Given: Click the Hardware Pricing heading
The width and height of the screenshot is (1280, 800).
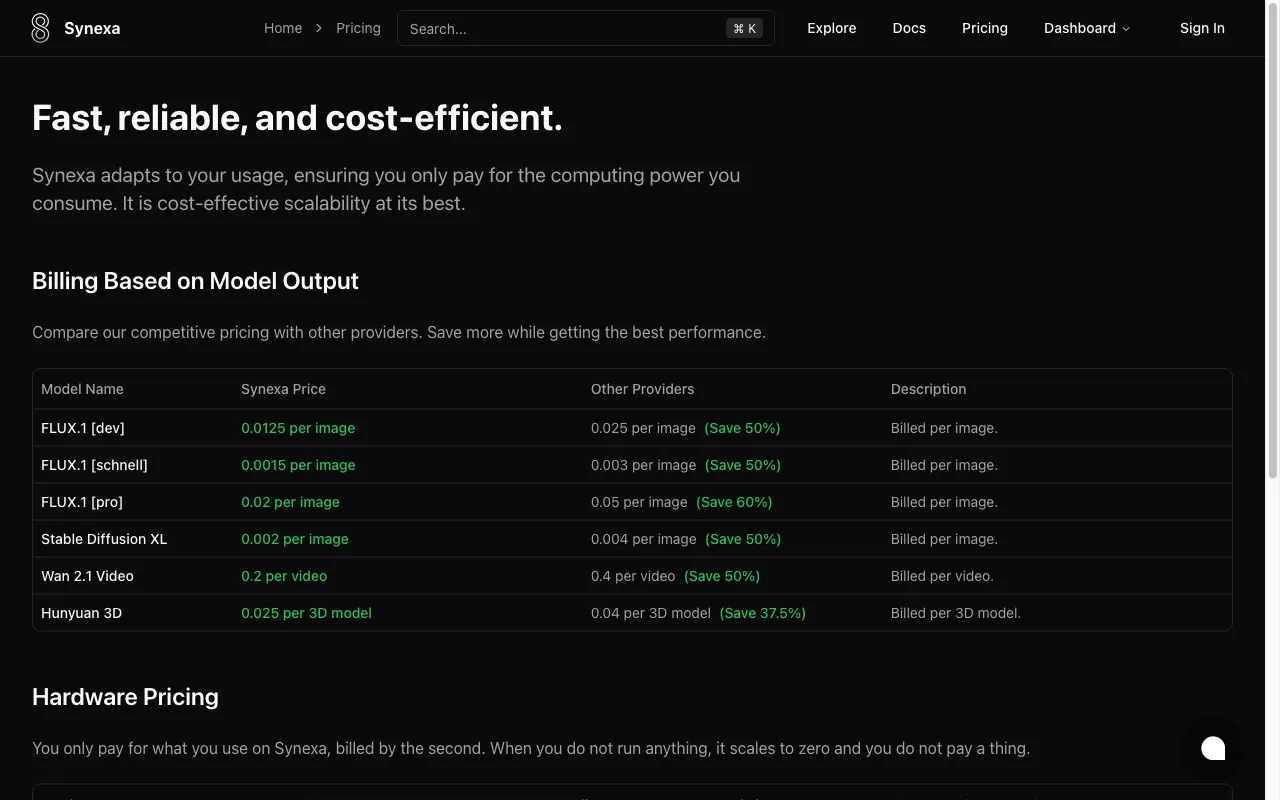Looking at the screenshot, I should pyautogui.click(x=125, y=697).
